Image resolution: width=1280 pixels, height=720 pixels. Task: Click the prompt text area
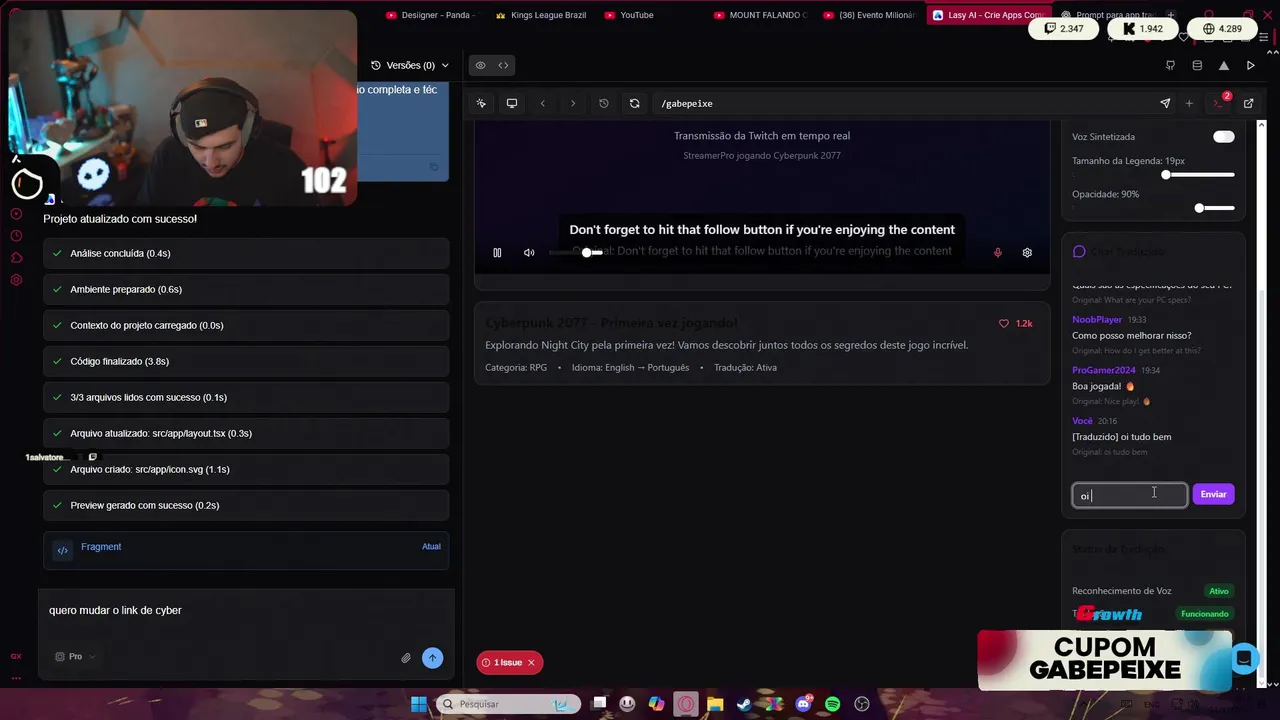click(x=246, y=611)
